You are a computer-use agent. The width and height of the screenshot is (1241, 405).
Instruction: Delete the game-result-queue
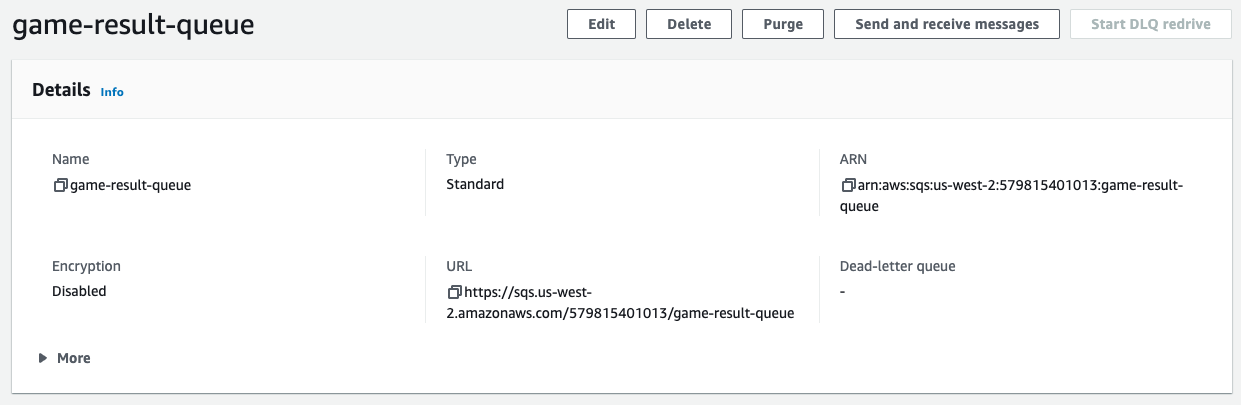(x=689, y=24)
